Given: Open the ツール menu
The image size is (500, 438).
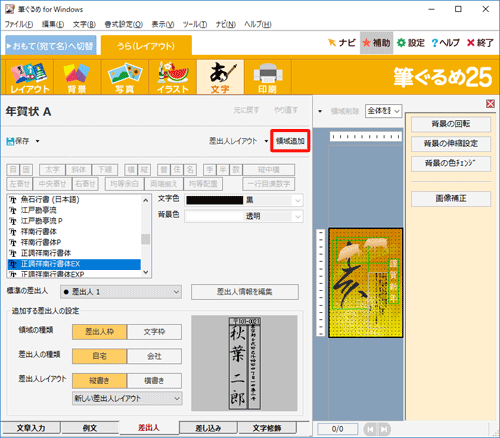Looking at the screenshot, I should [x=195, y=24].
